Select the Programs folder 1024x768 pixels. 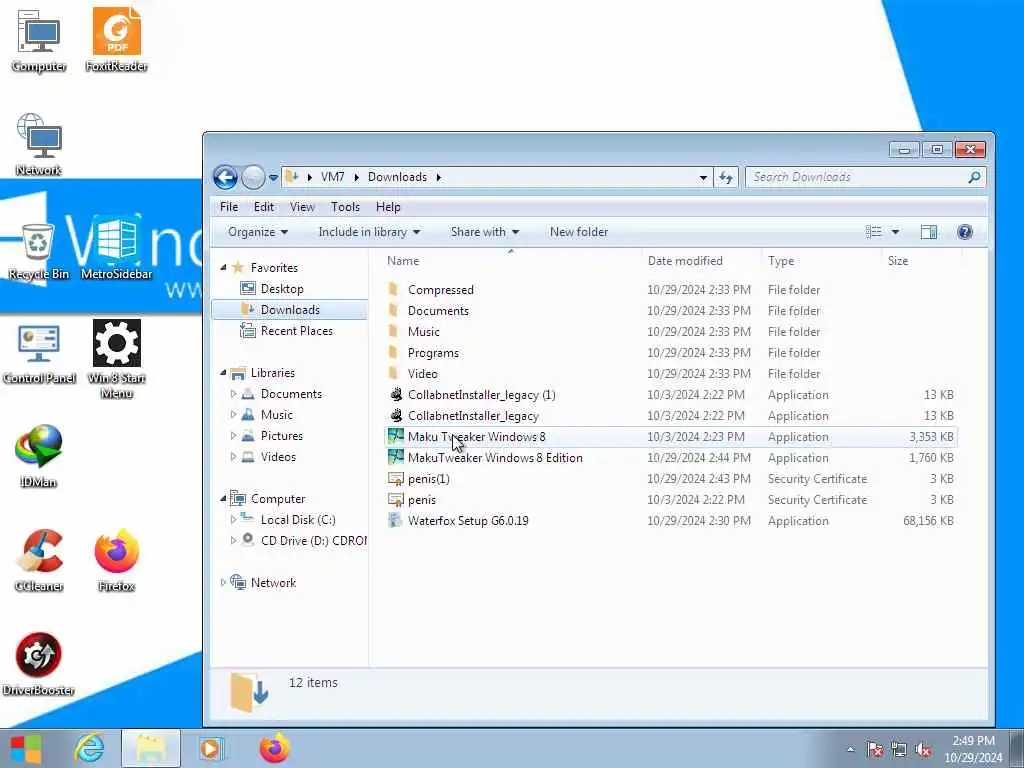671,353
